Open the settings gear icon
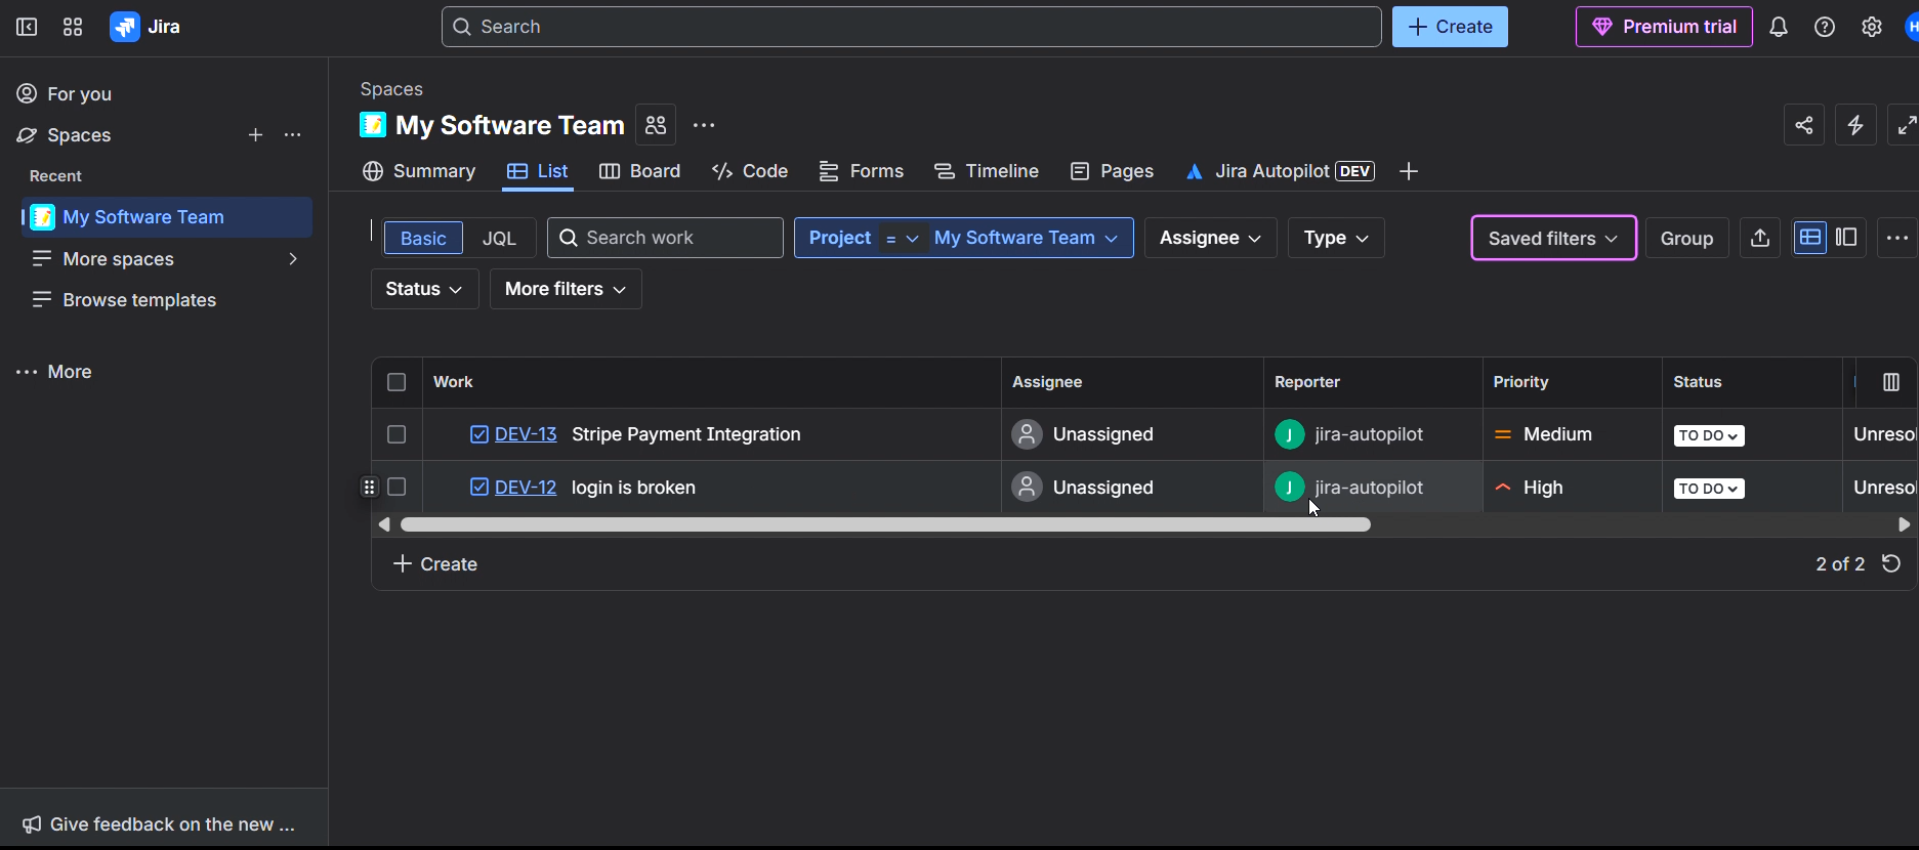Image resolution: width=1919 pixels, height=850 pixels. click(x=1872, y=27)
